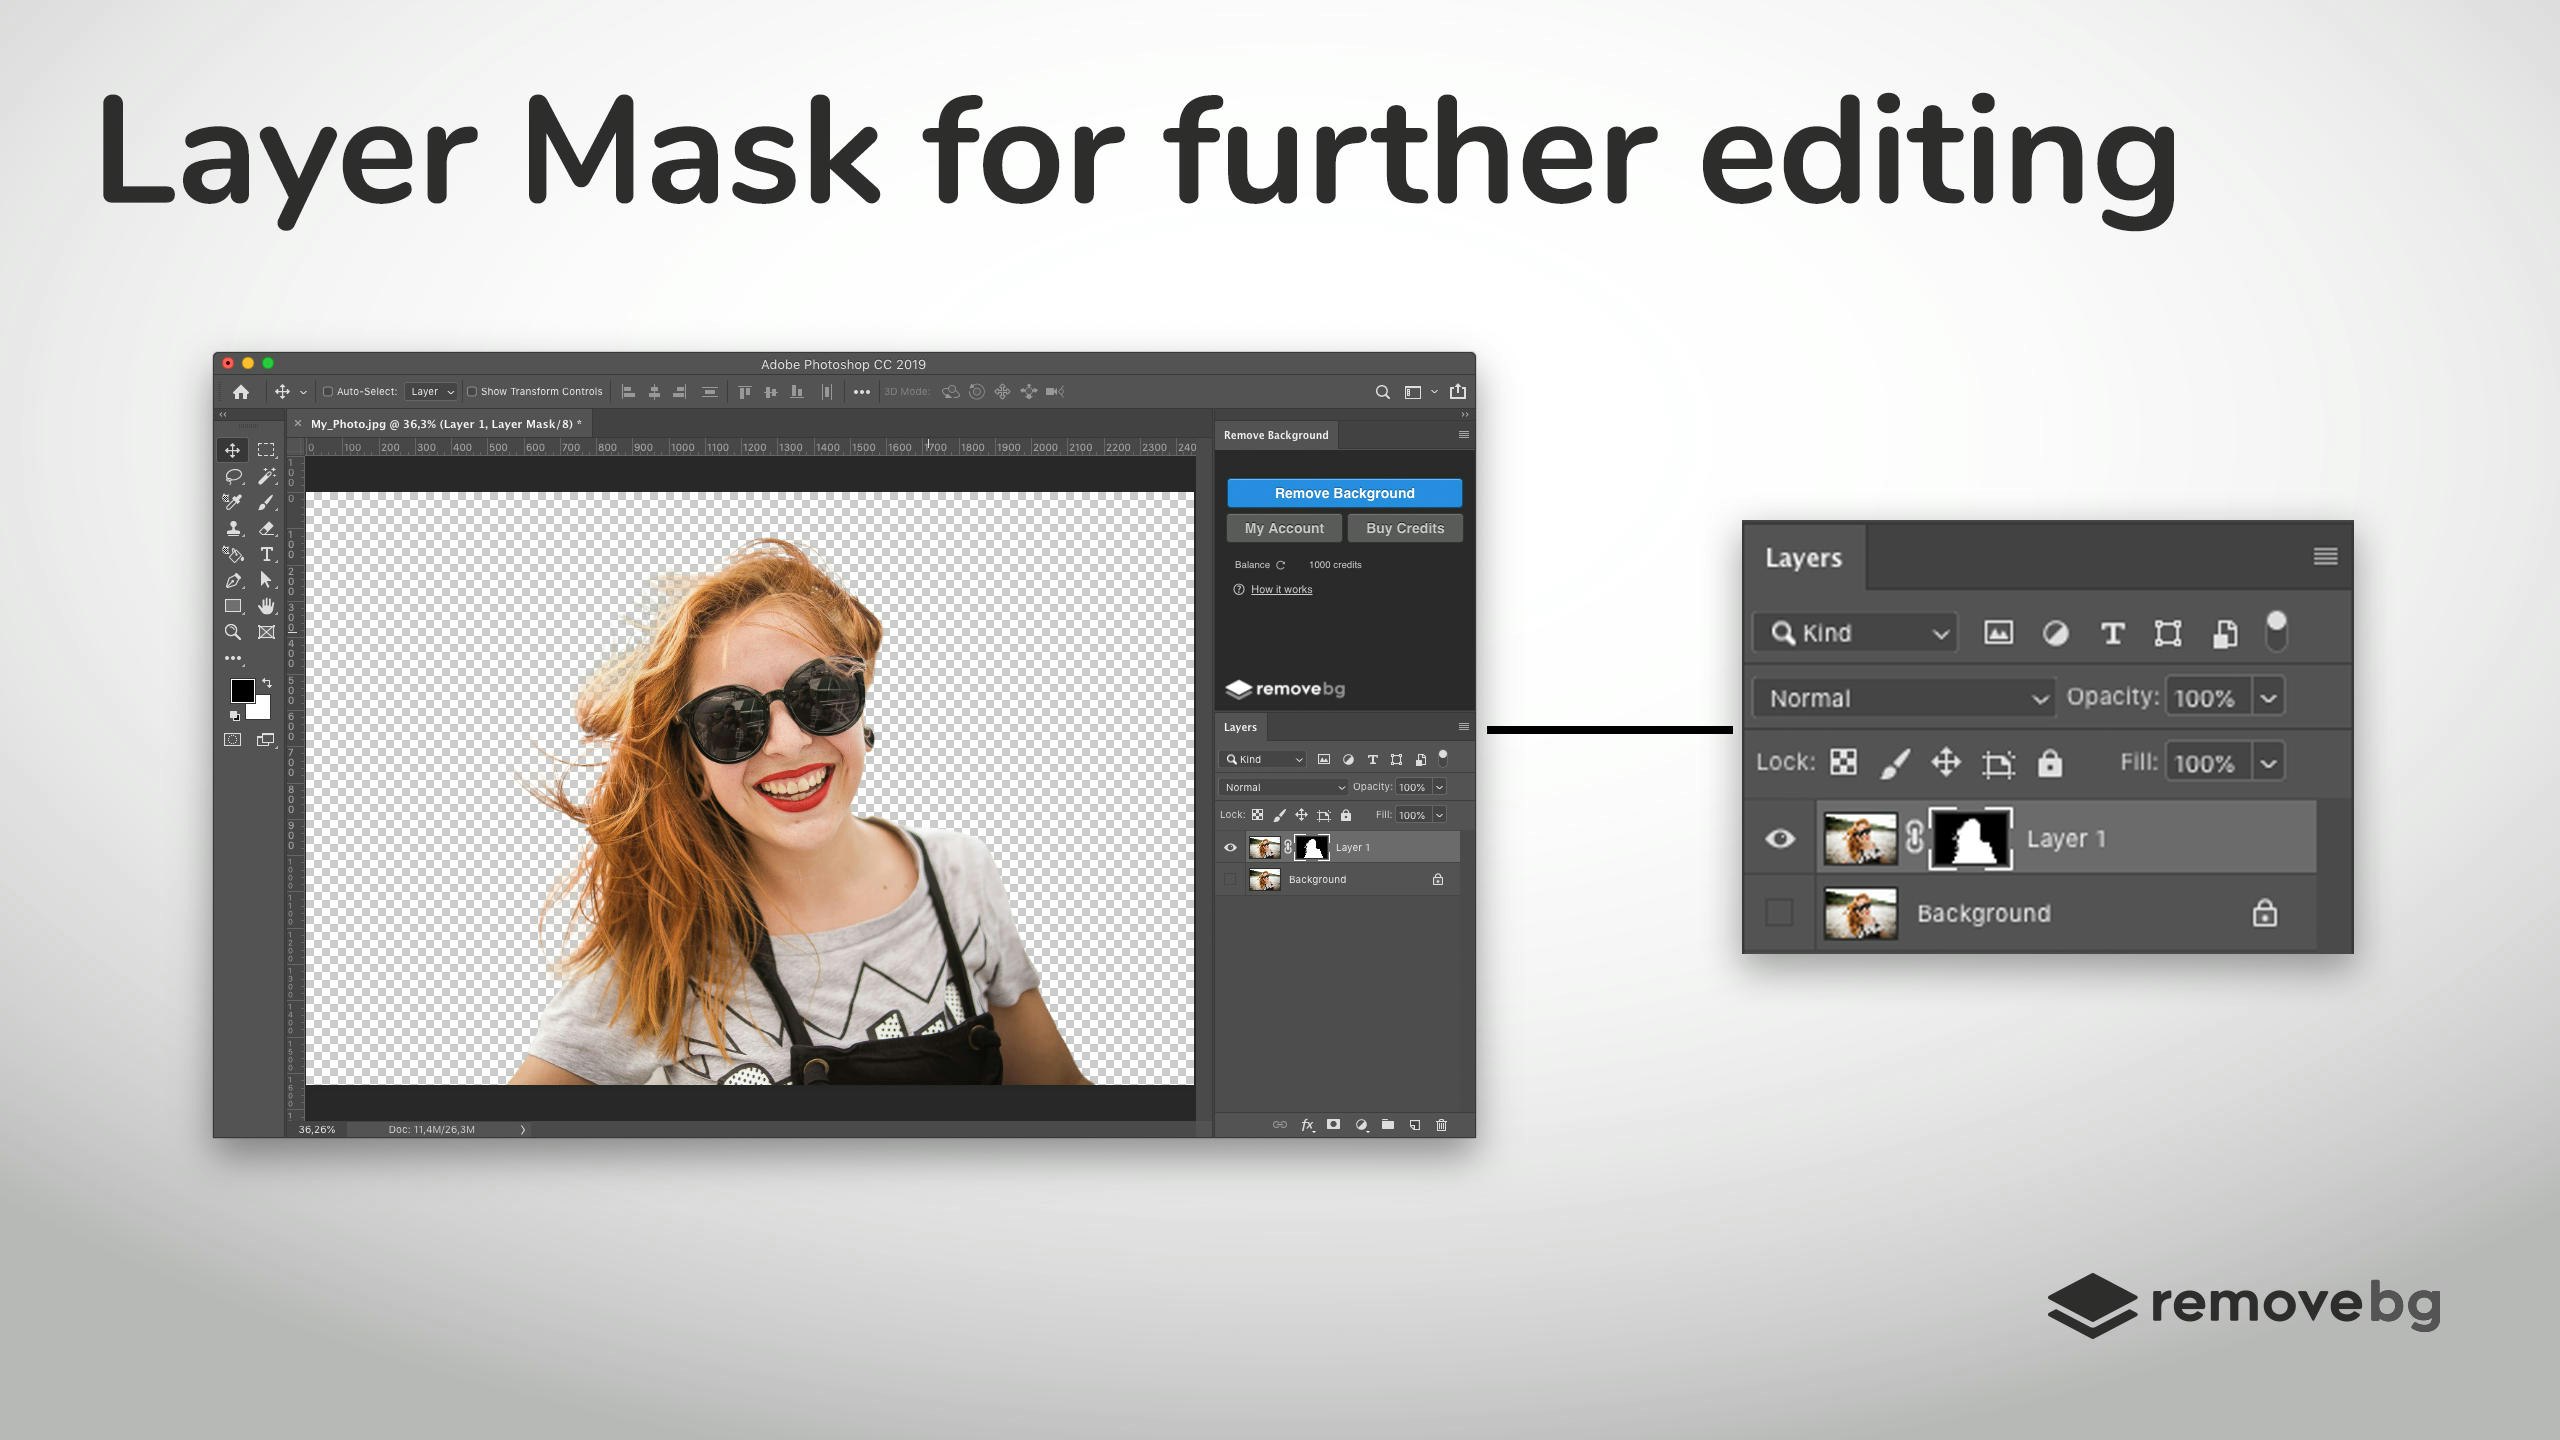Open the Auto-Select Layer dropdown
This screenshot has width=2560, height=1440.
[x=432, y=392]
